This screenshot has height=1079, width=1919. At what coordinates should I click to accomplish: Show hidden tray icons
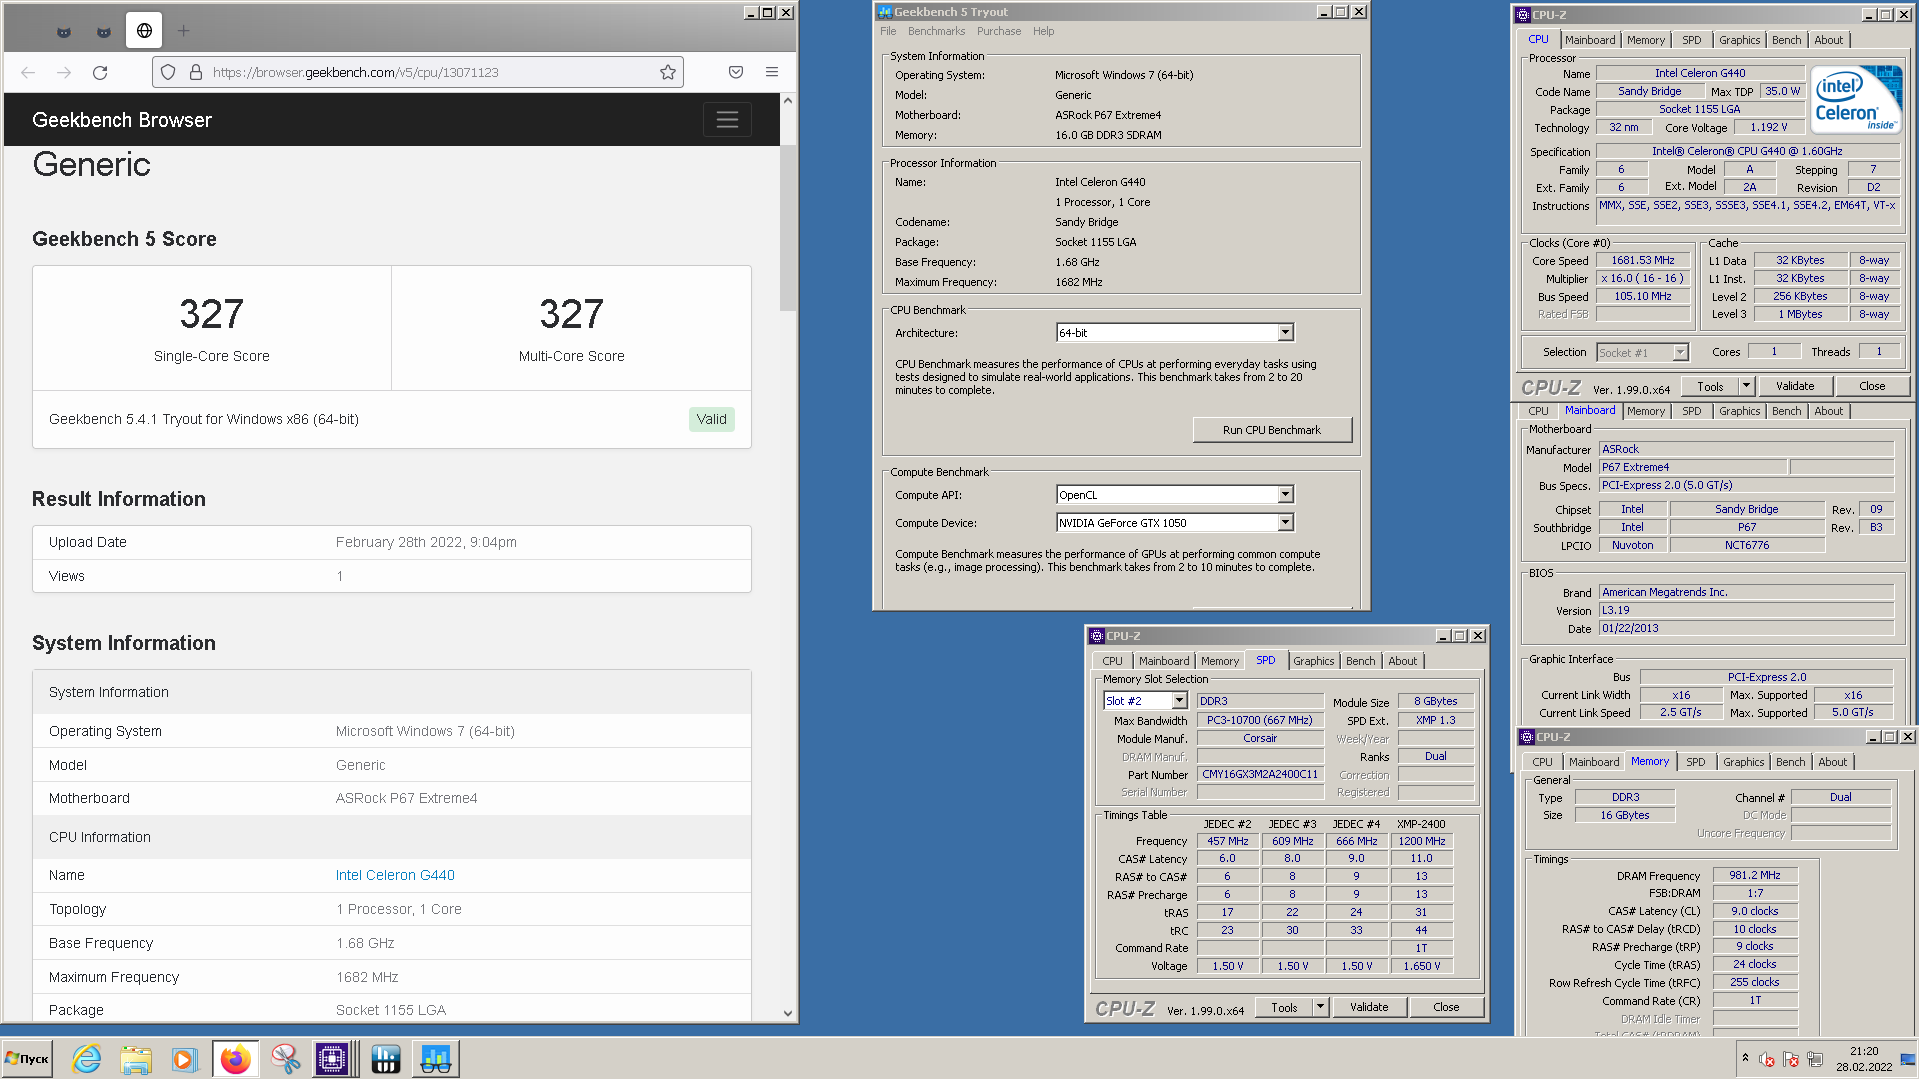click(1745, 1058)
